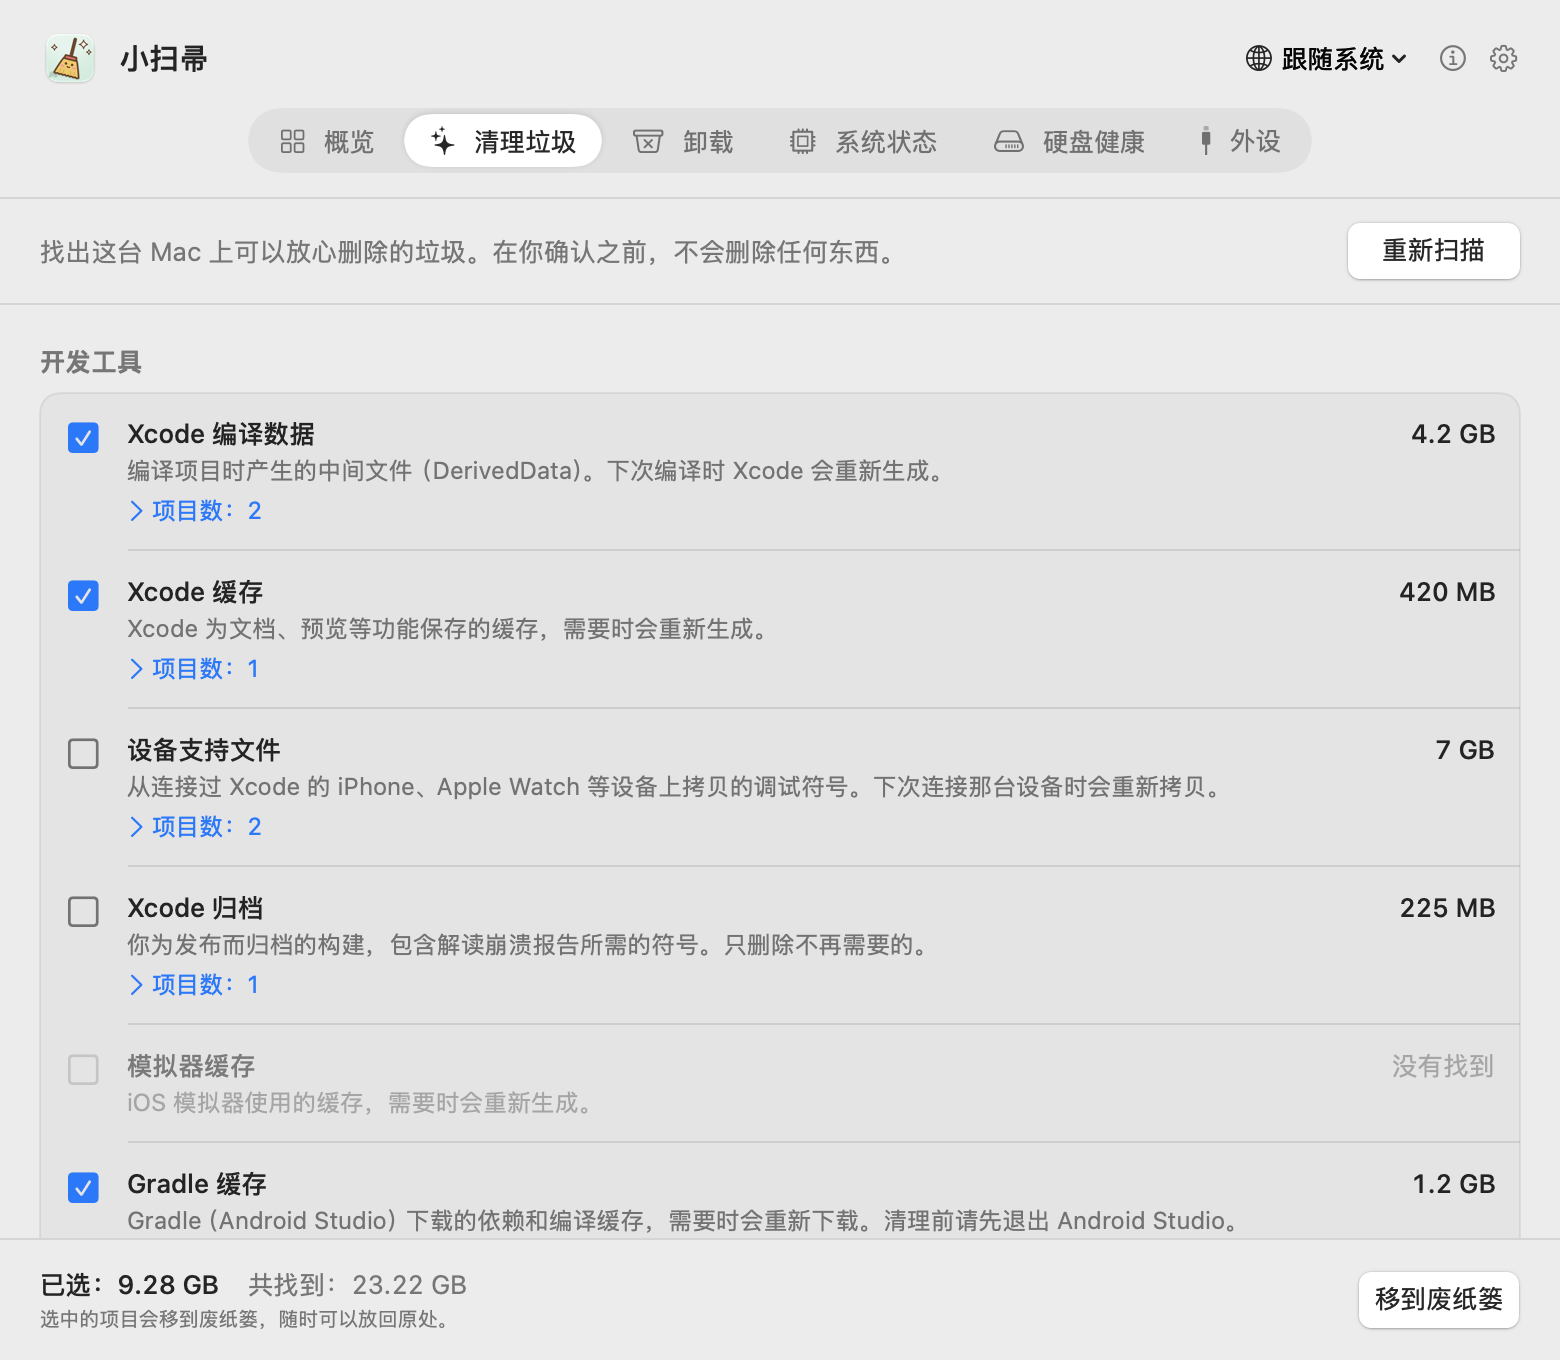The image size is (1560, 1360).
Task: Click the 已选：9.28 GB summary text
Action: [129, 1285]
